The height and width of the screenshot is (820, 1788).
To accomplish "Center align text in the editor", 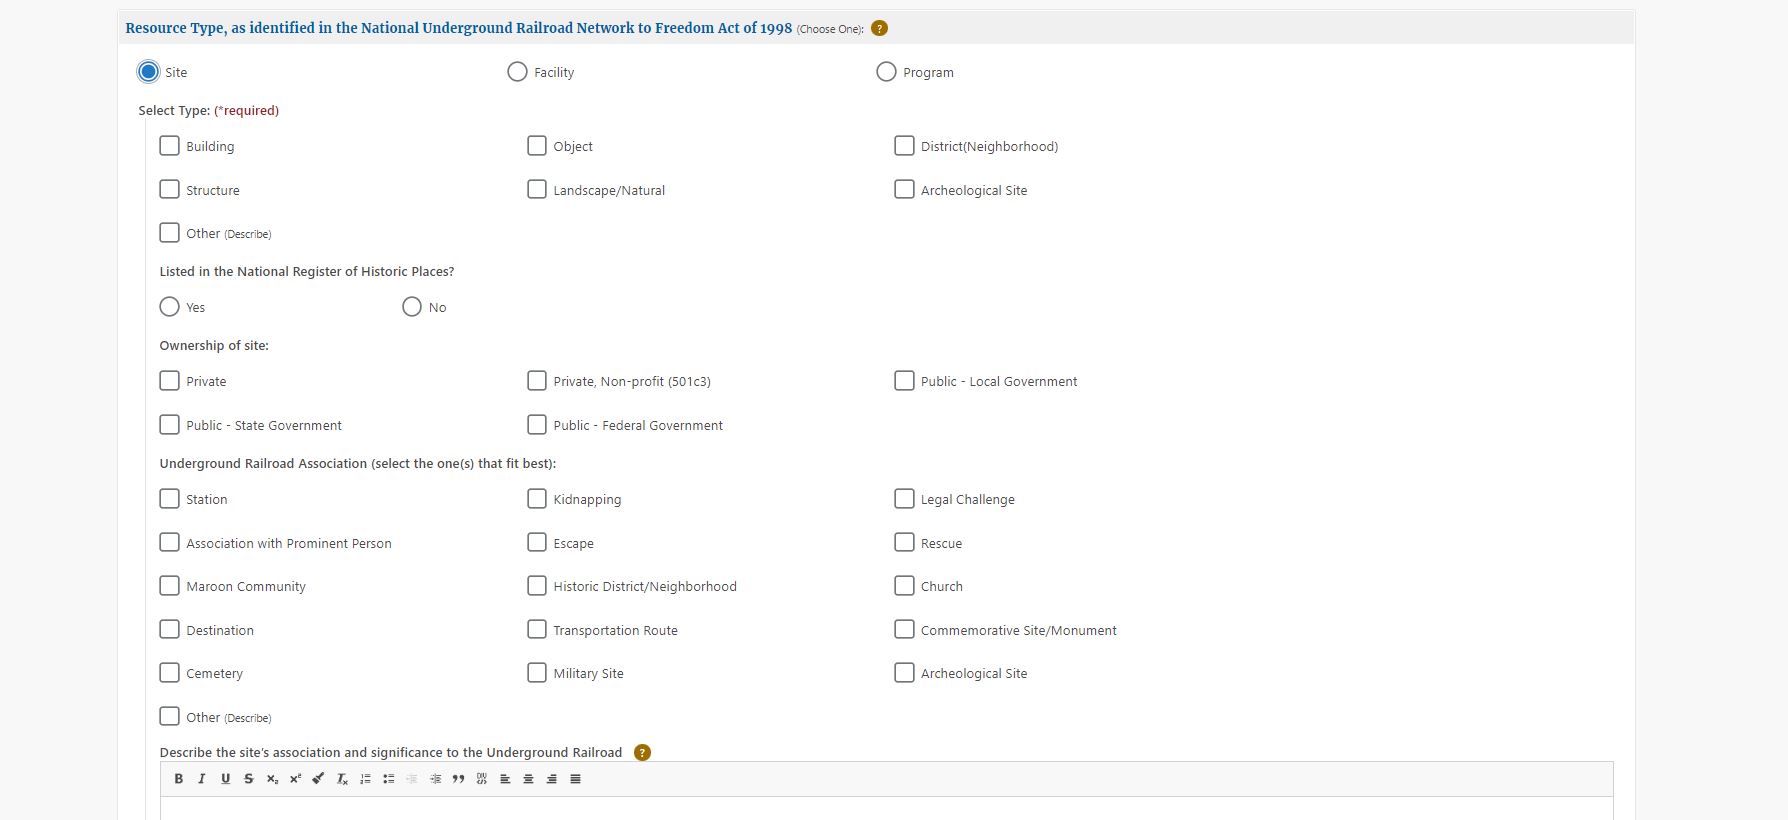I will coord(528,779).
